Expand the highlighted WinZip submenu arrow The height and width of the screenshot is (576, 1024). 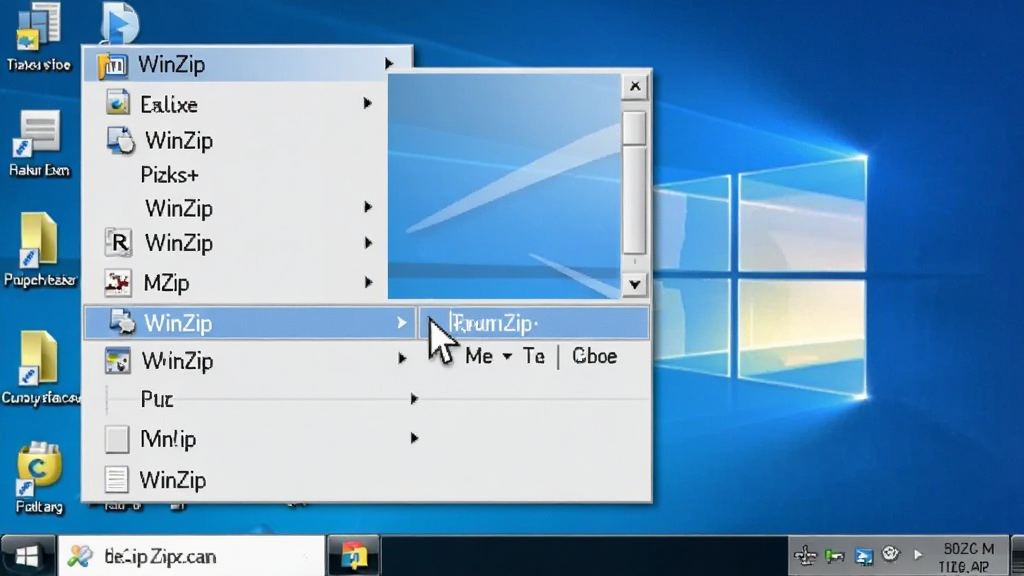click(x=402, y=323)
